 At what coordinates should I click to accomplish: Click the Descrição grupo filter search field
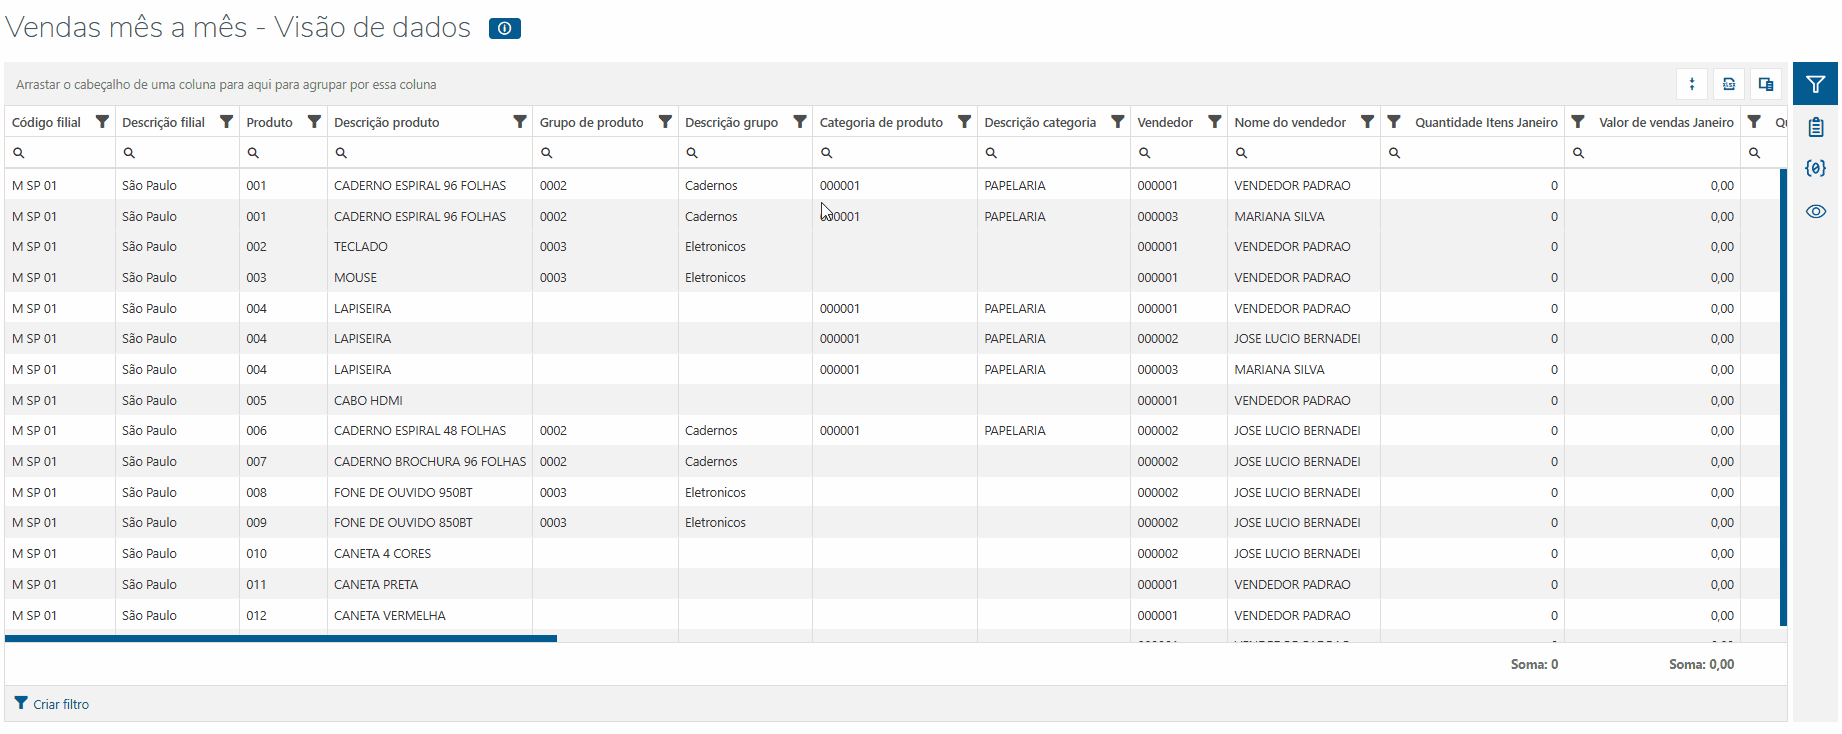752,153
